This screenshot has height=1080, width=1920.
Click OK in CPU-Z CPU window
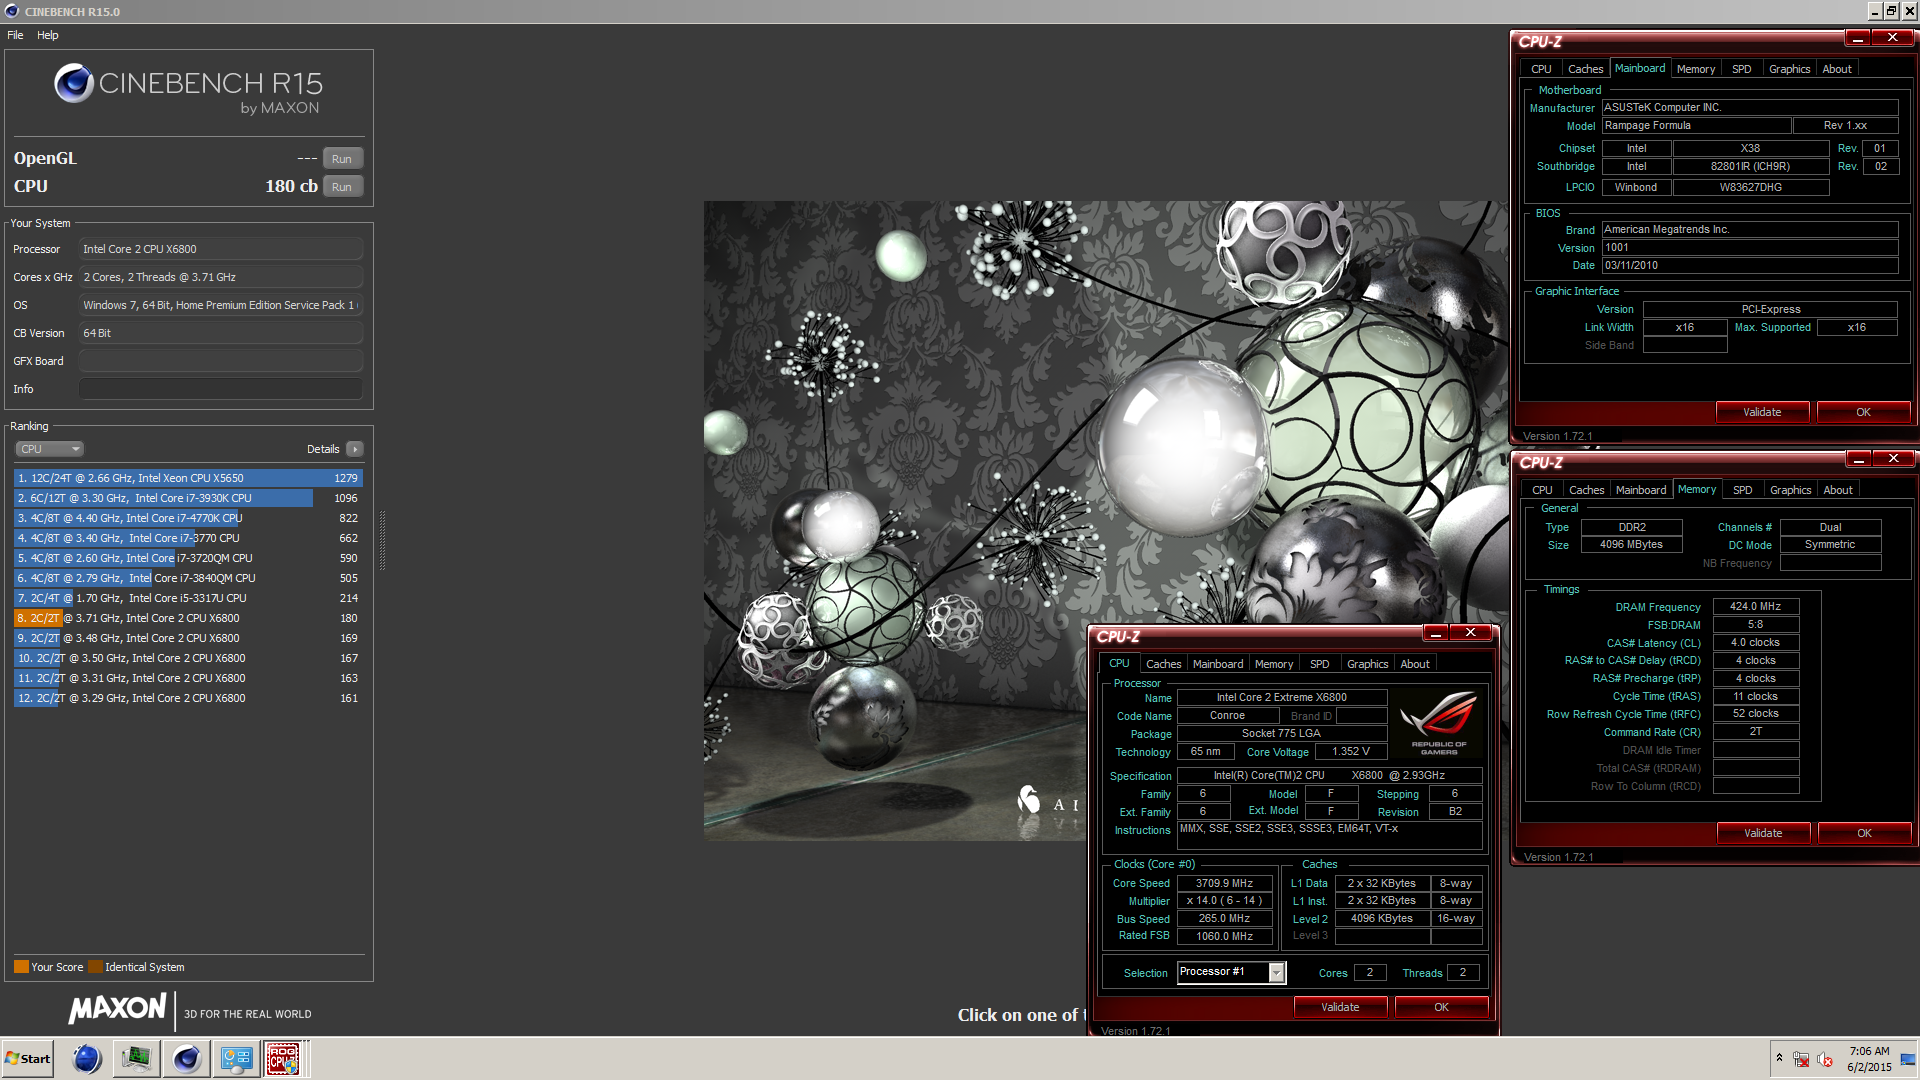[1441, 1007]
